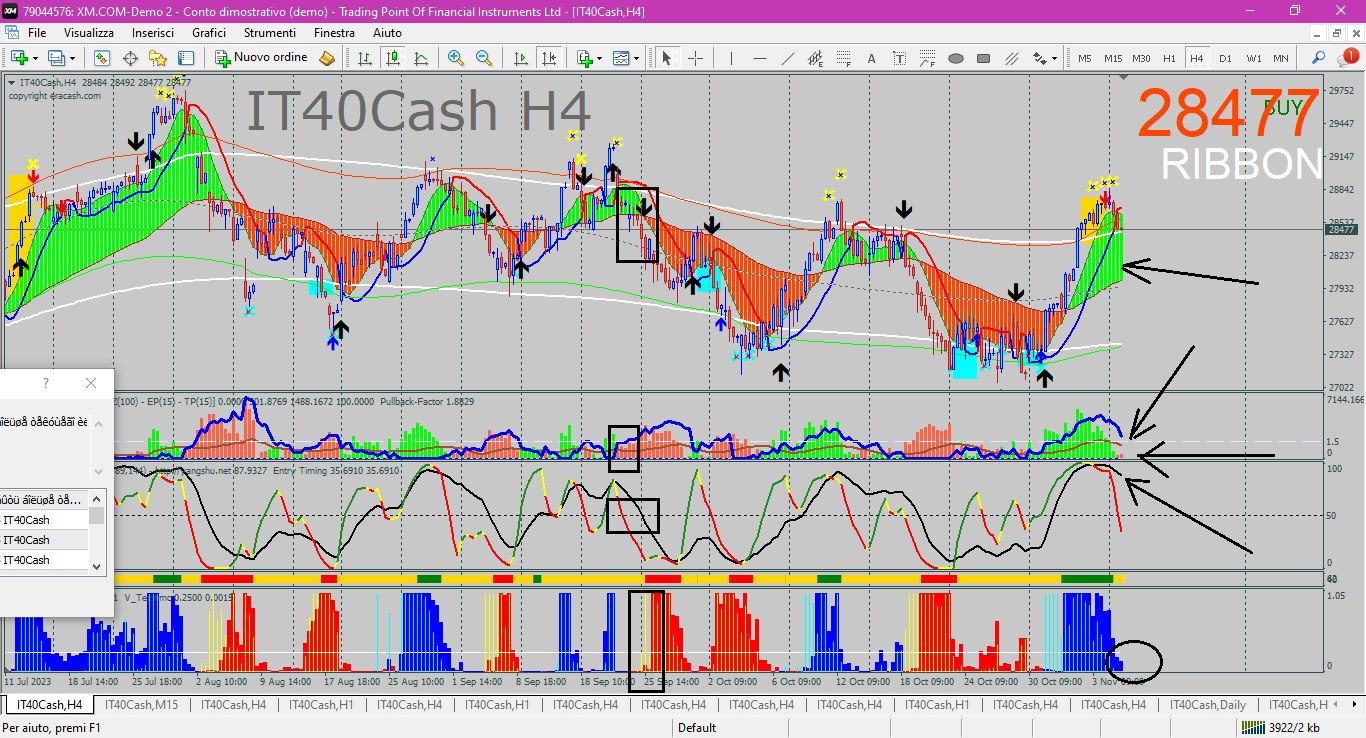The width and height of the screenshot is (1366, 738).
Task: Expand the arrows tool dropdown arrow
Action: pos(1054,58)
